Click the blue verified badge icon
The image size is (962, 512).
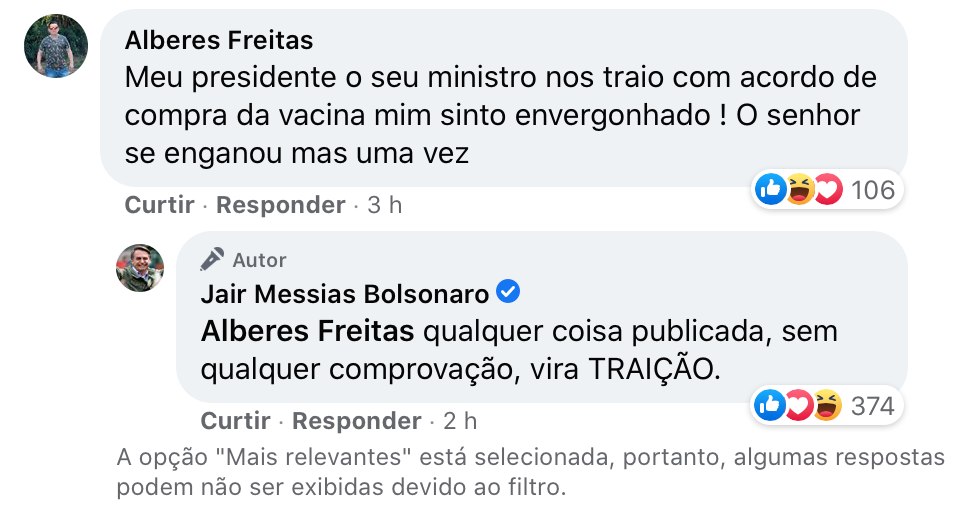508,293
